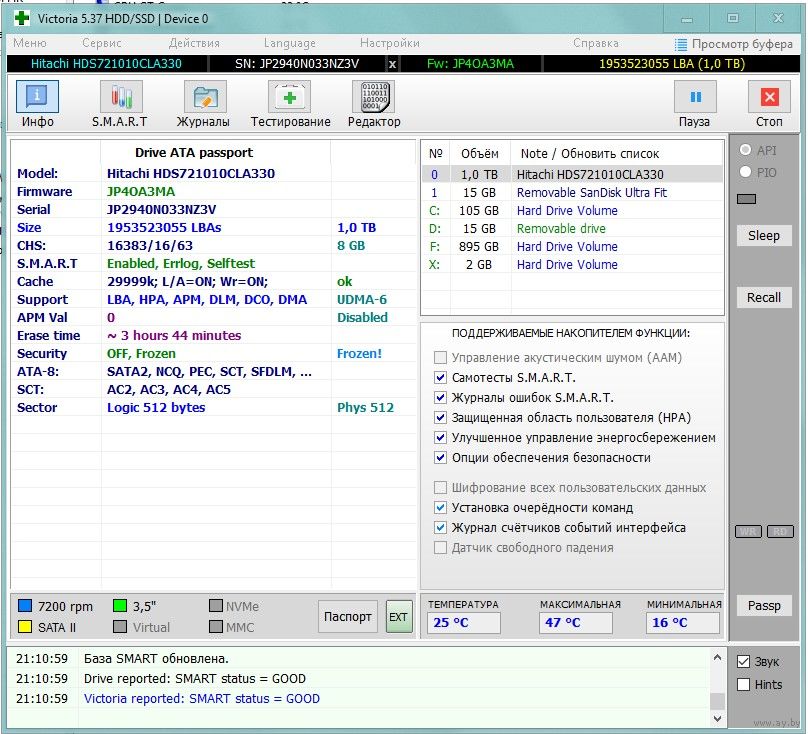Click the RD indicator

pos(780,531)
